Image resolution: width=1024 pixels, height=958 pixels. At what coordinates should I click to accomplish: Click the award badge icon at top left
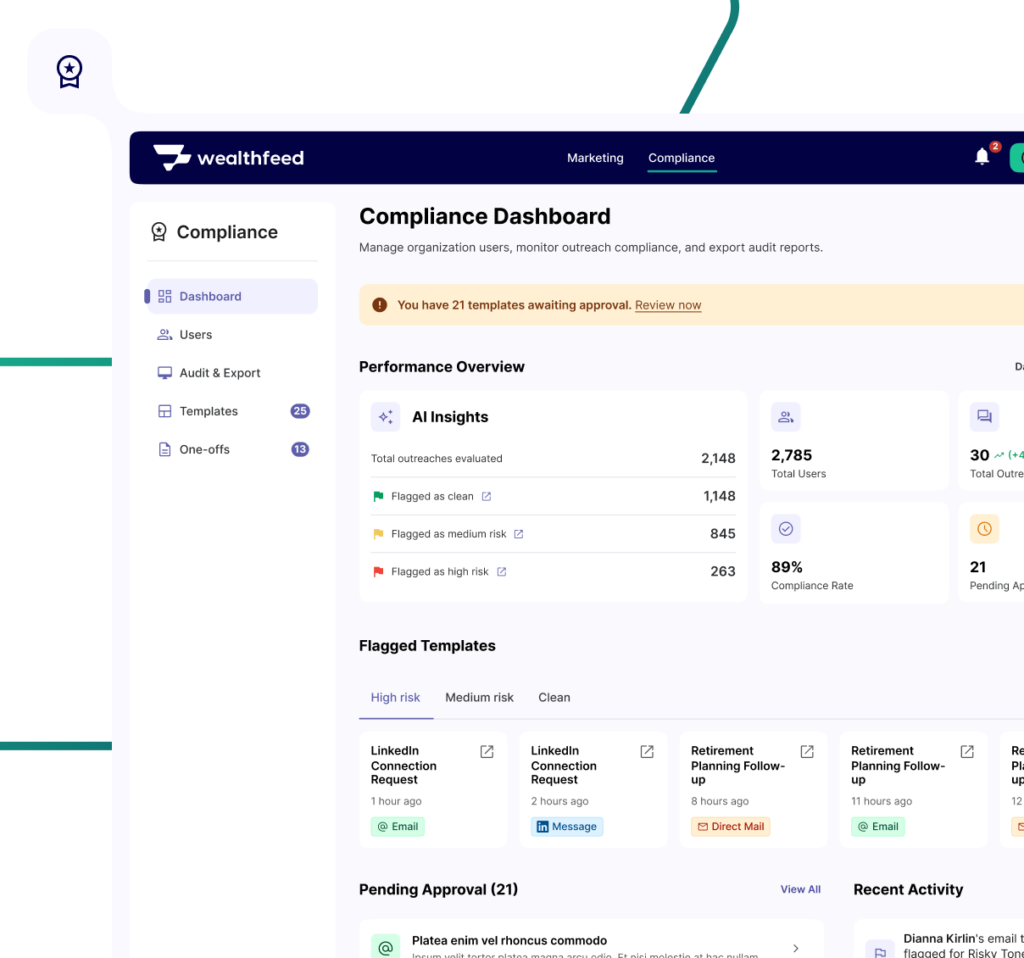tap(69, 71)
